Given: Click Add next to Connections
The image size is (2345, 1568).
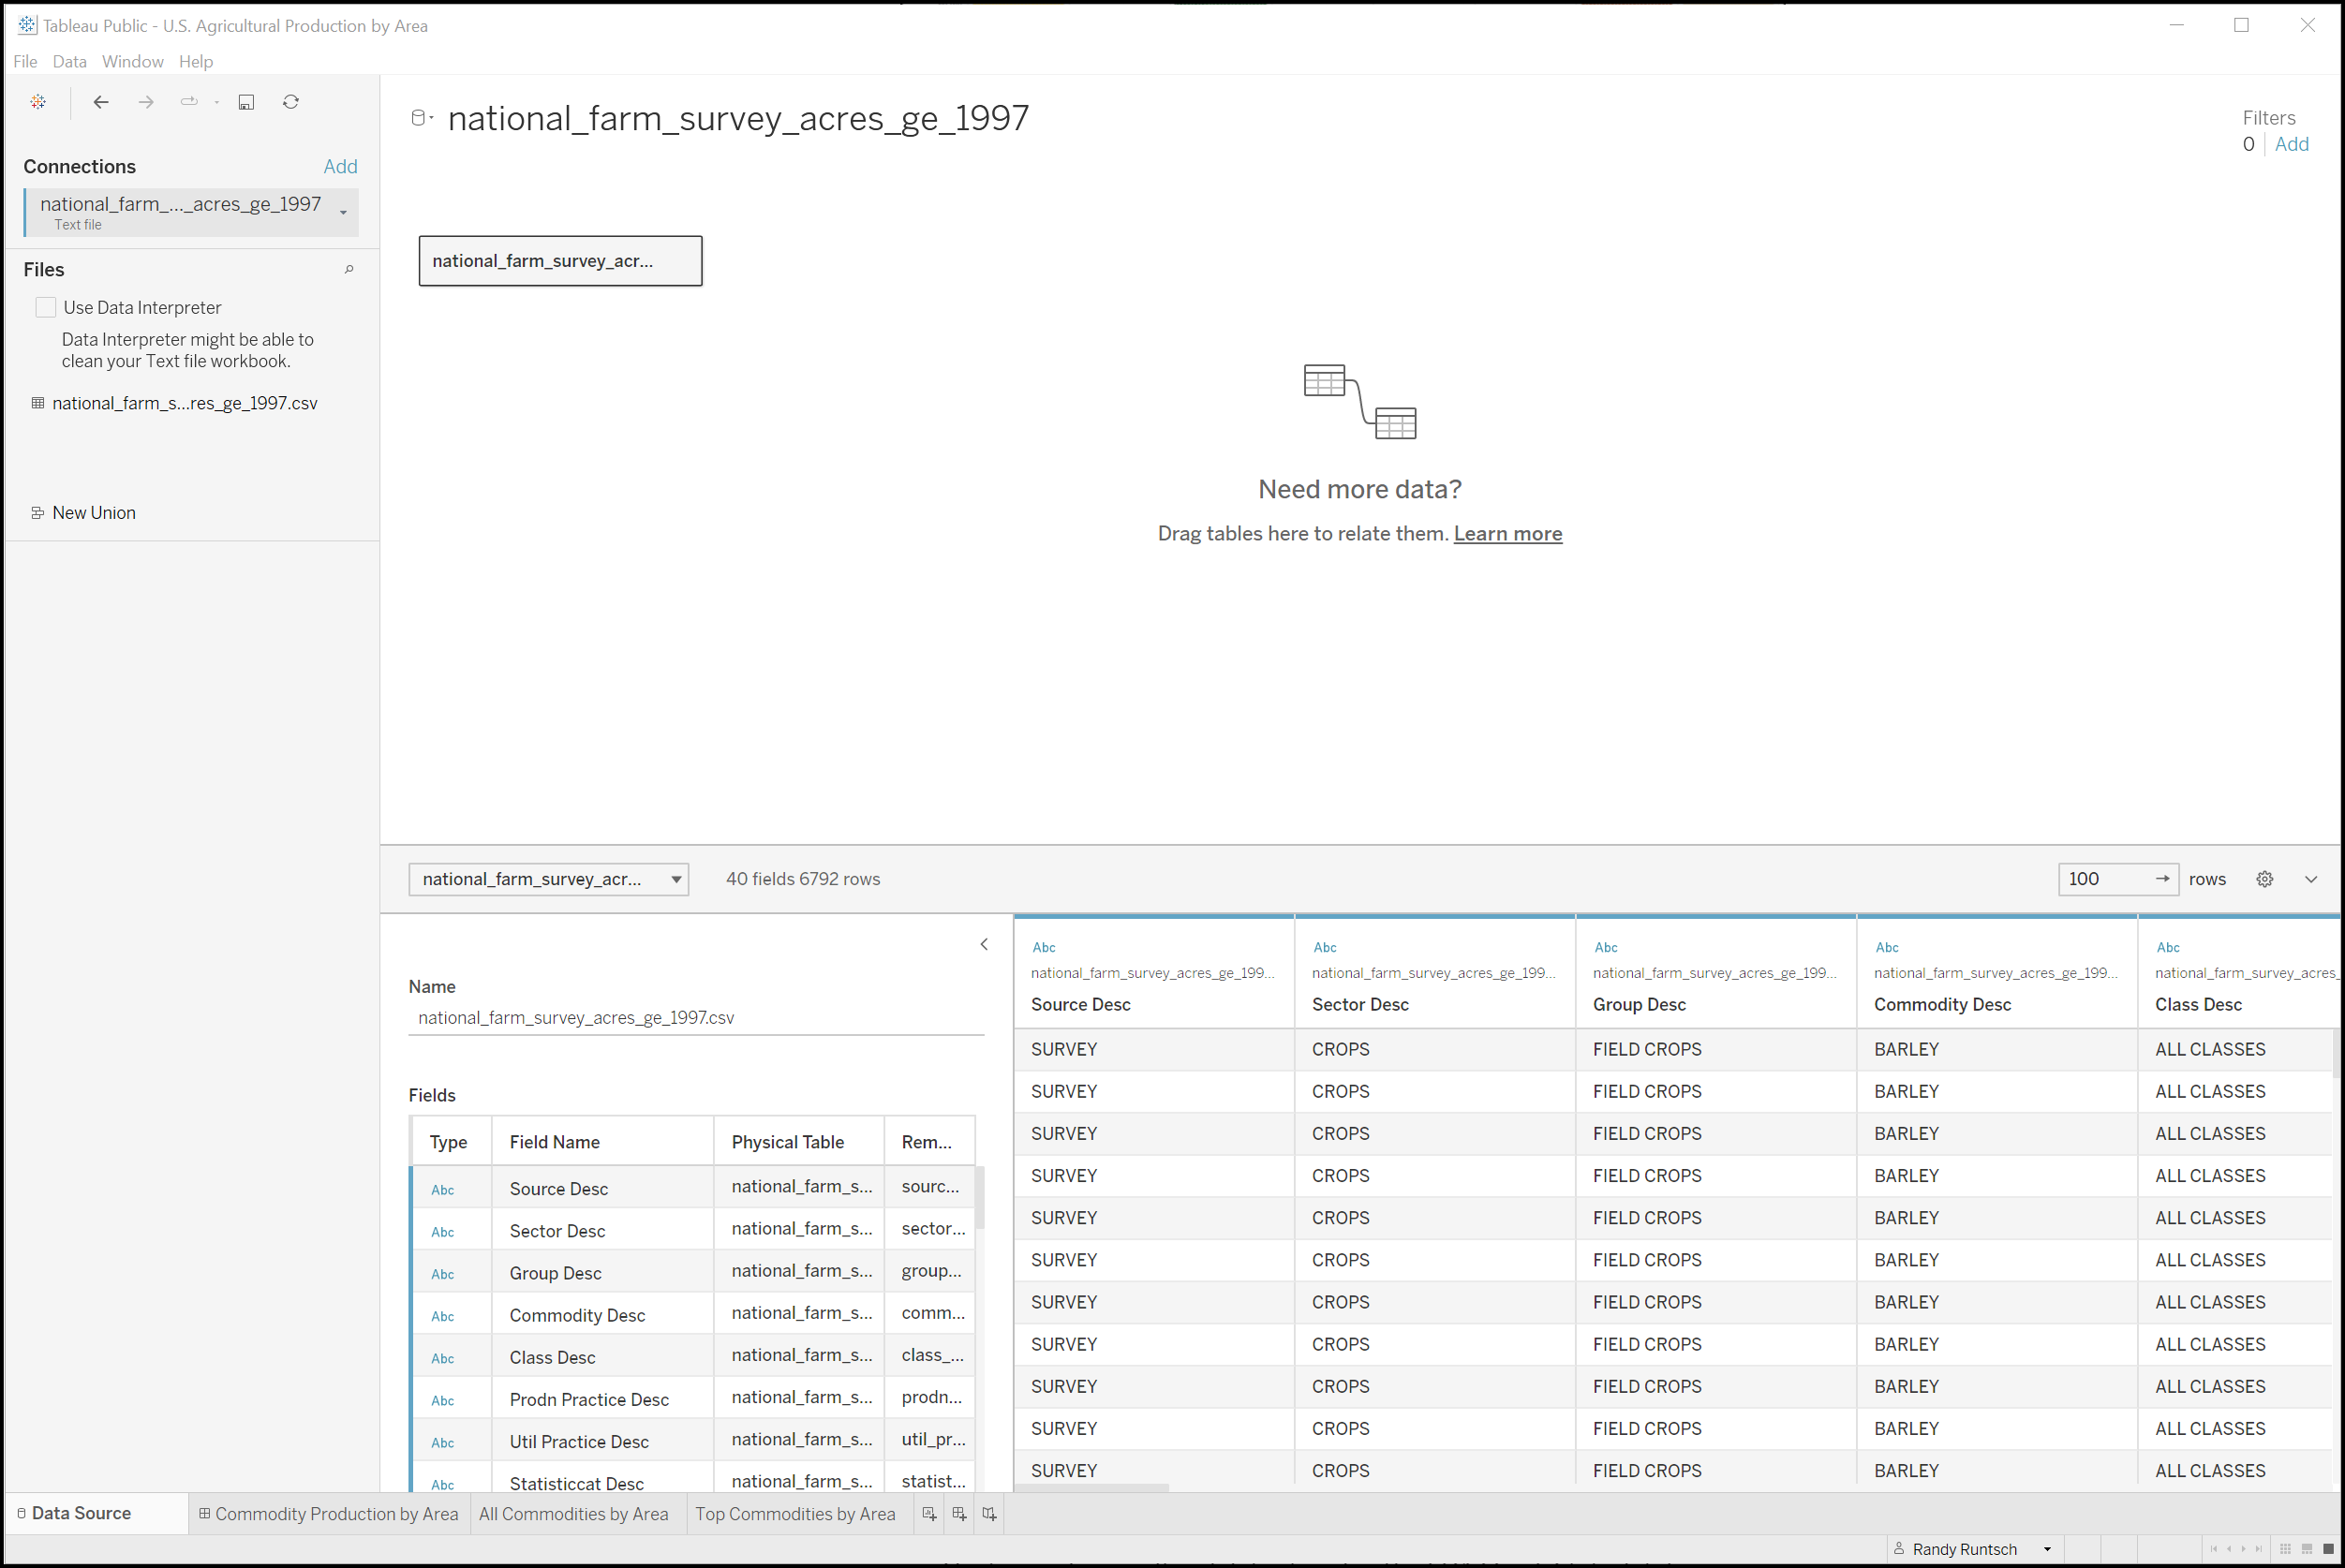Looking at the screenshot, I should click(340, 167).
